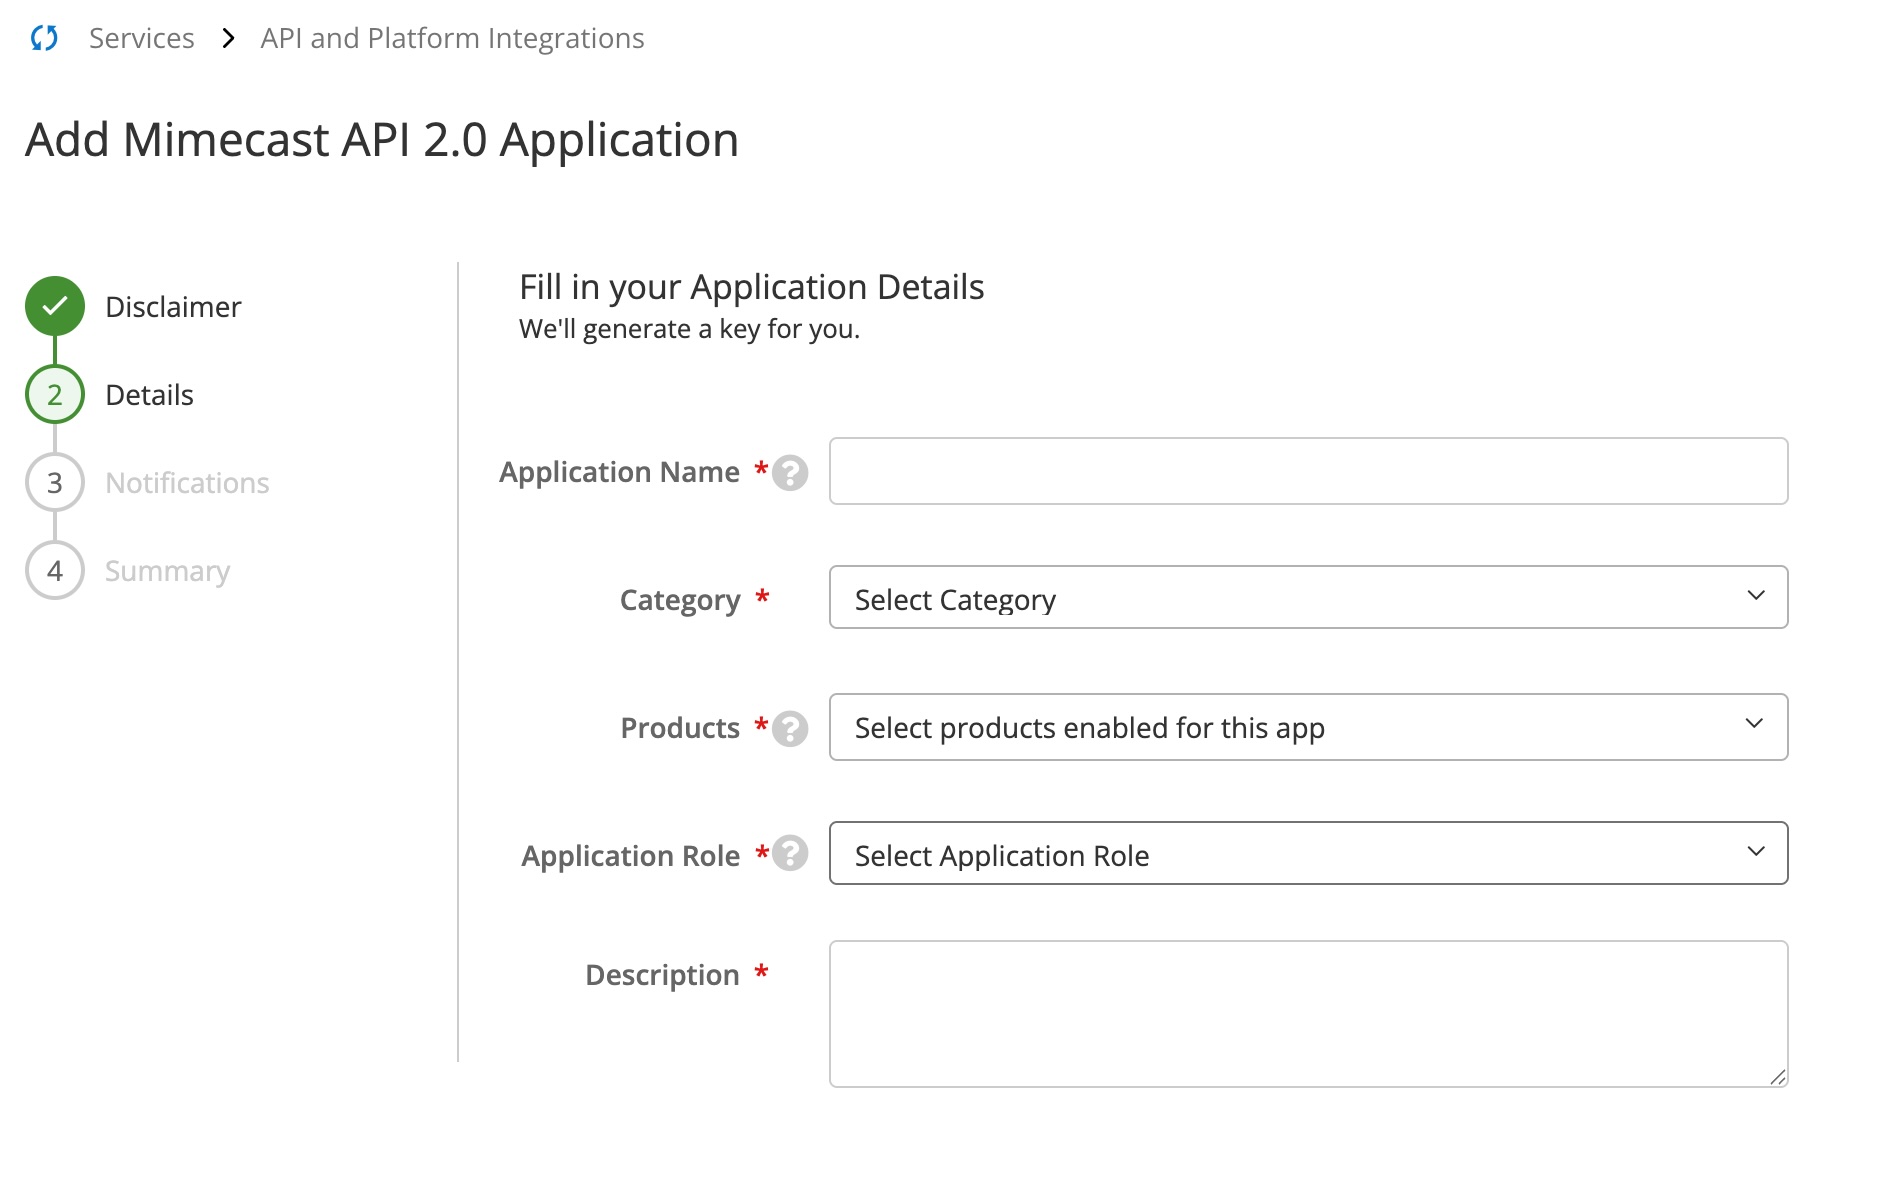Click the step 2 Details circle
The height and width of the screenshot is (1203, 1894).
coord(55,394)
